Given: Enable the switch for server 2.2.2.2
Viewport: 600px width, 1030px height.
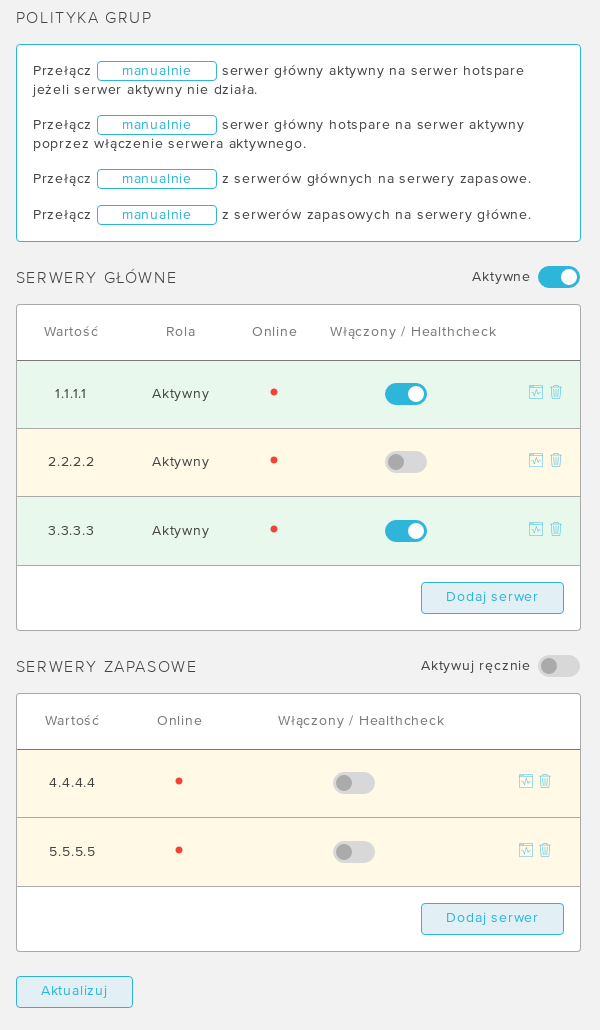Looking at the screenshot, I should pos(405,462).
